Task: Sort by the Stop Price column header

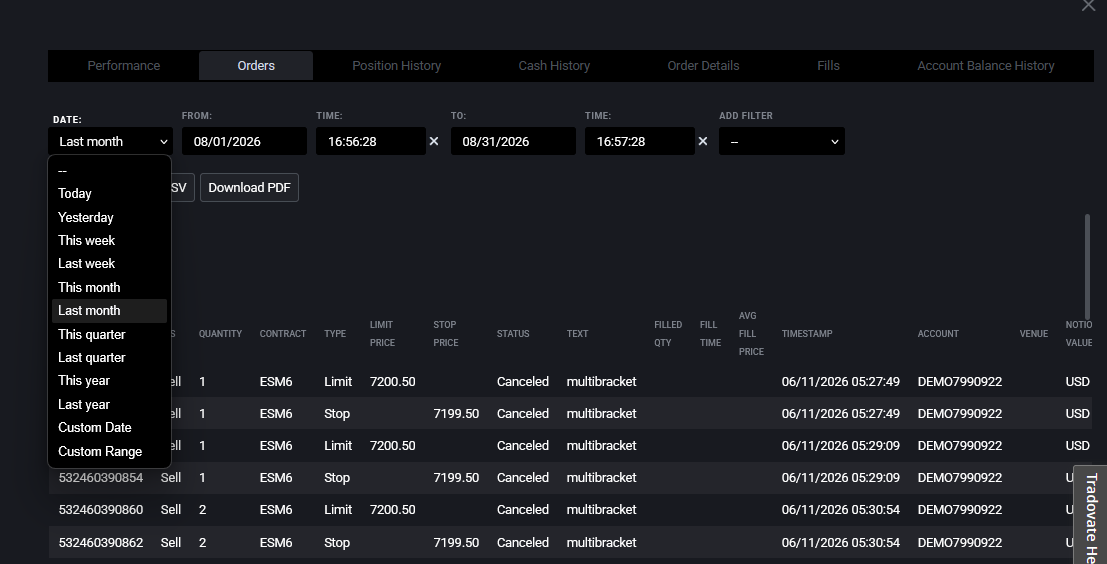Action: click(445, 334)
